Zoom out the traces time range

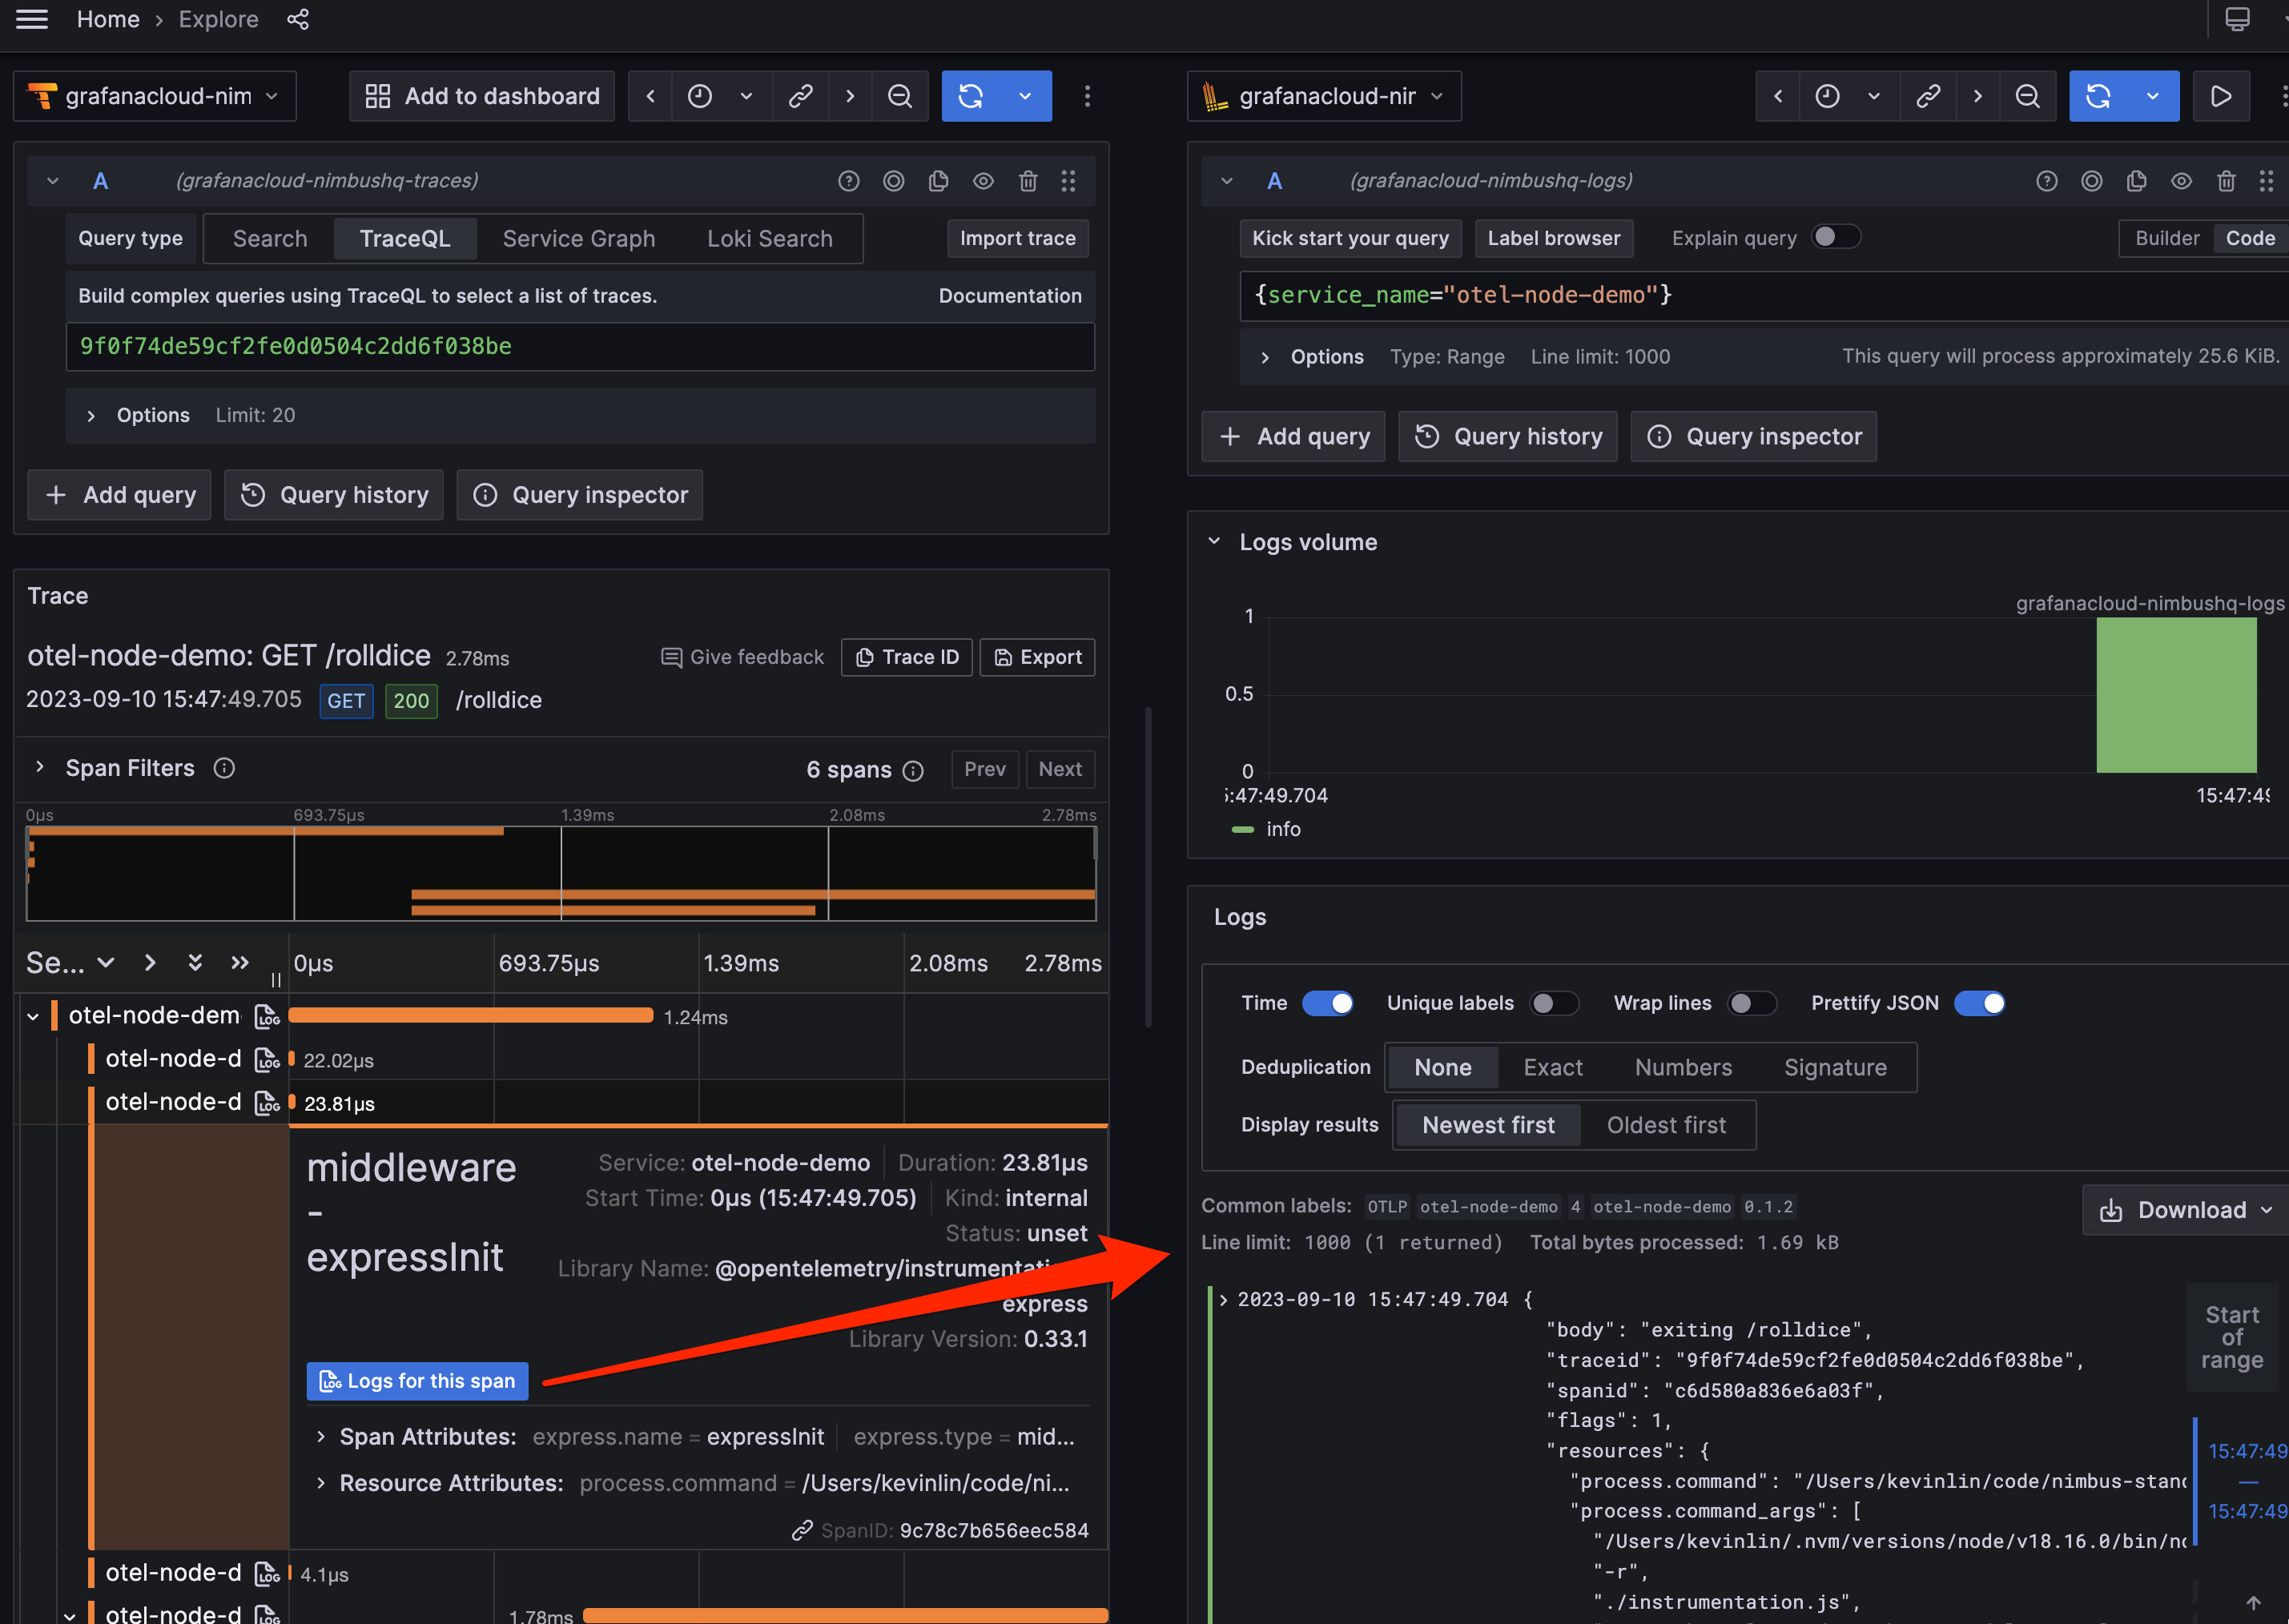(899, 96)
